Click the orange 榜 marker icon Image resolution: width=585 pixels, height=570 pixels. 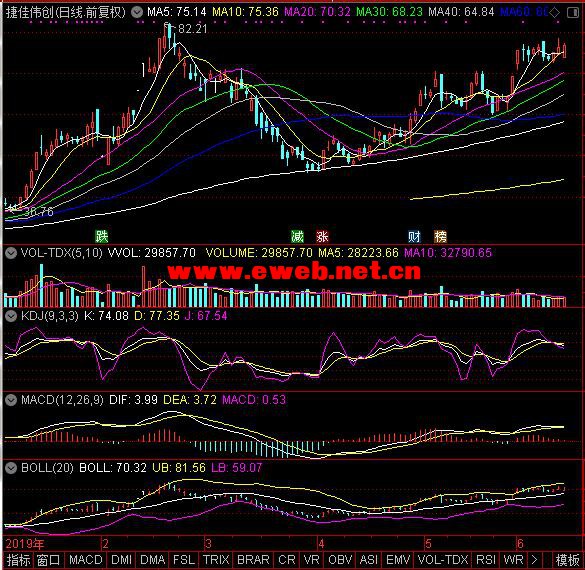(440, 236)
